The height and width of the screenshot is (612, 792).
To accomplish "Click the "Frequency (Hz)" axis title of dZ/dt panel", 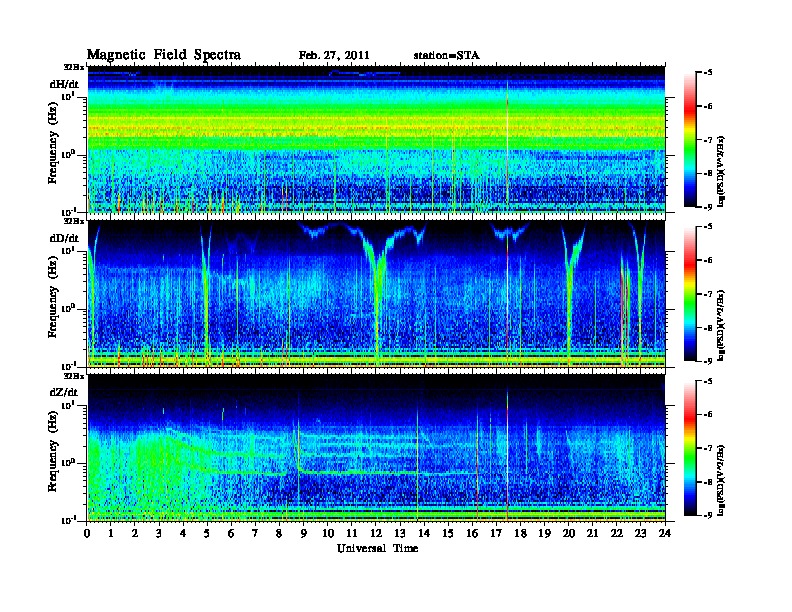I will [53, 451].
